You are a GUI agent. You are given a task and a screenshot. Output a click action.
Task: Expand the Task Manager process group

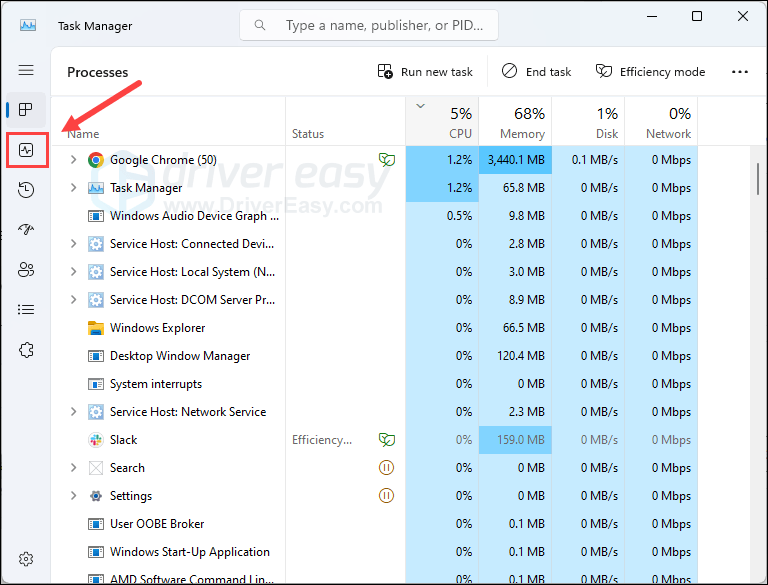[73, 188]
